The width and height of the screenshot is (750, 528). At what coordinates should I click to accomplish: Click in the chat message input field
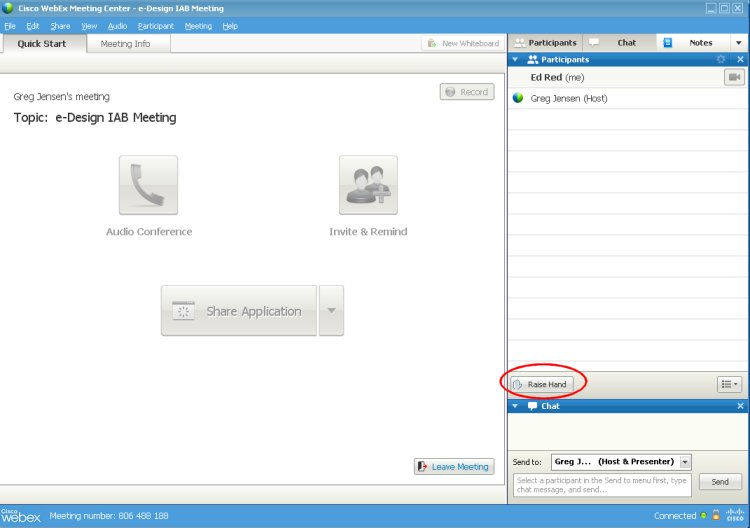[602, 485]
